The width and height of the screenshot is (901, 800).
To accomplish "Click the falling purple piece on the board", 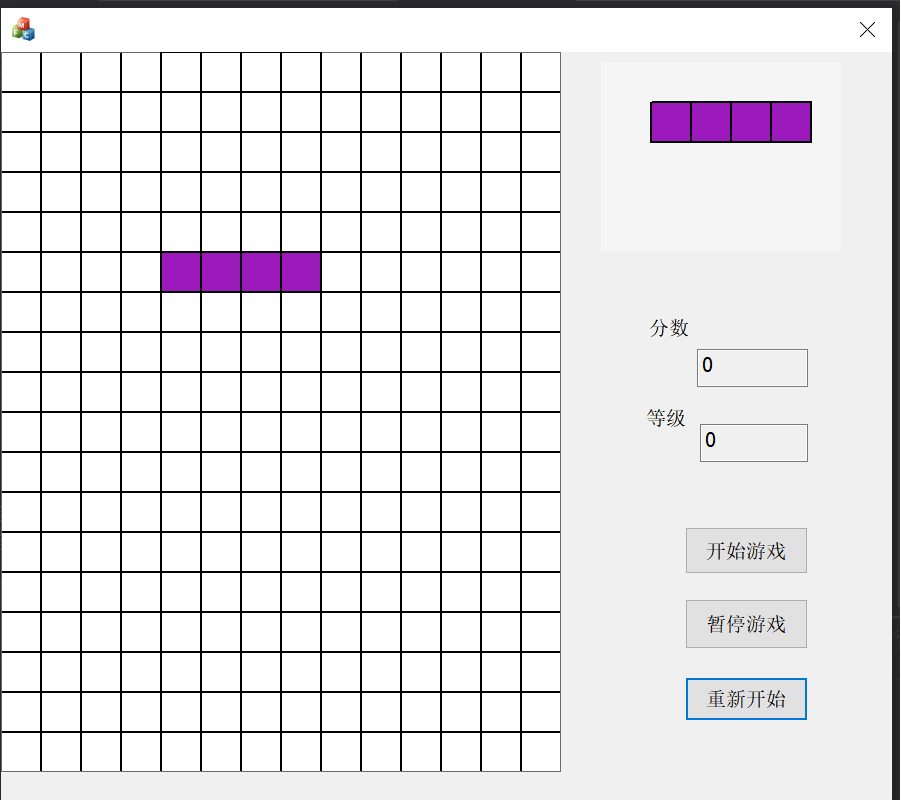I will [241, 272].
